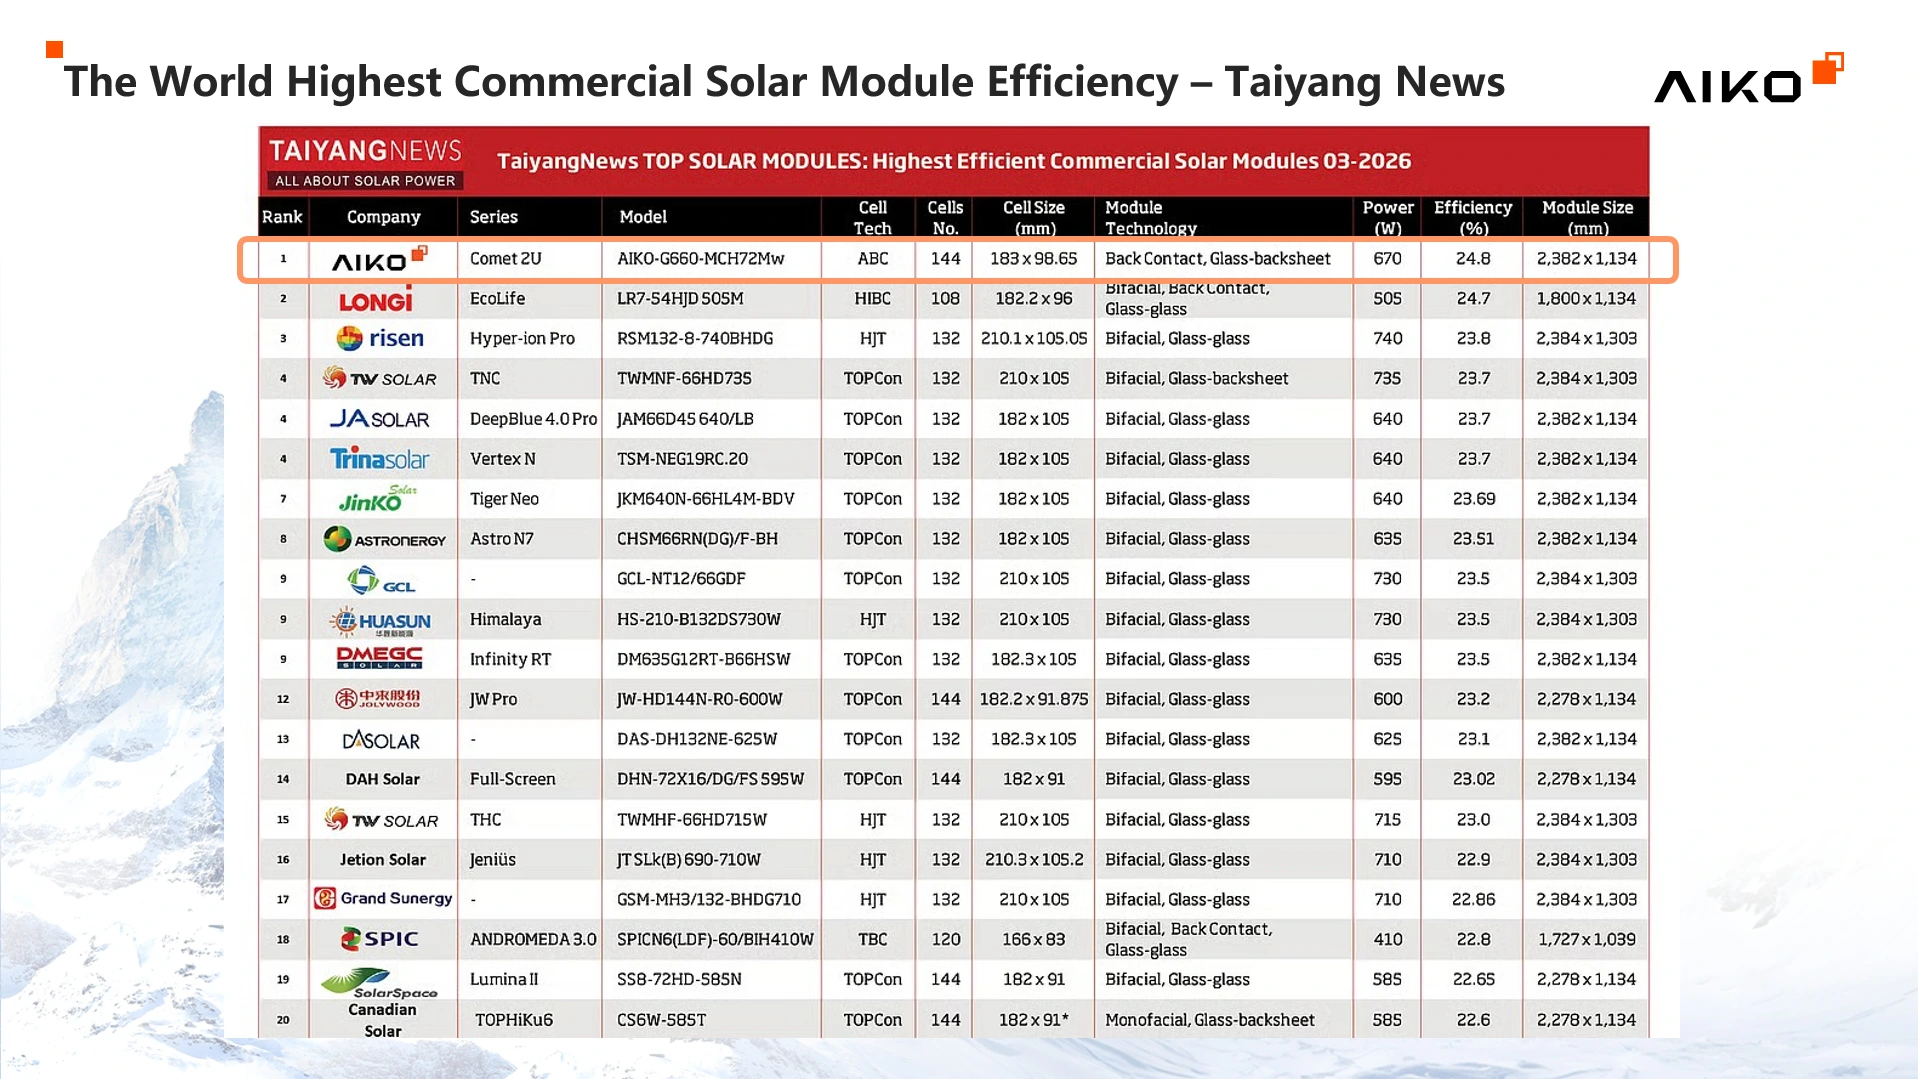
Task: Click the TOPHiKu6 series cell
Action: pos(514,1020)
